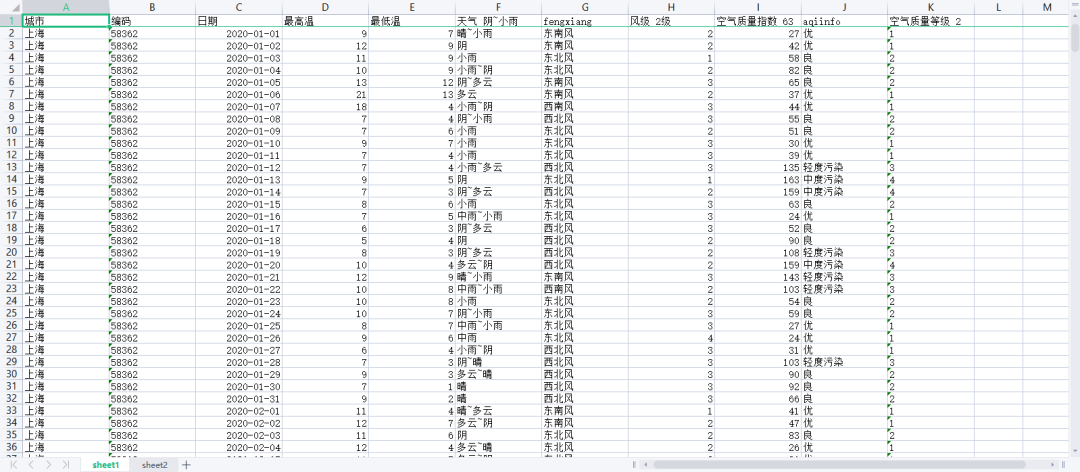
Task: Click the first sheet navigation arrow
Action: (x=15, y=465)
